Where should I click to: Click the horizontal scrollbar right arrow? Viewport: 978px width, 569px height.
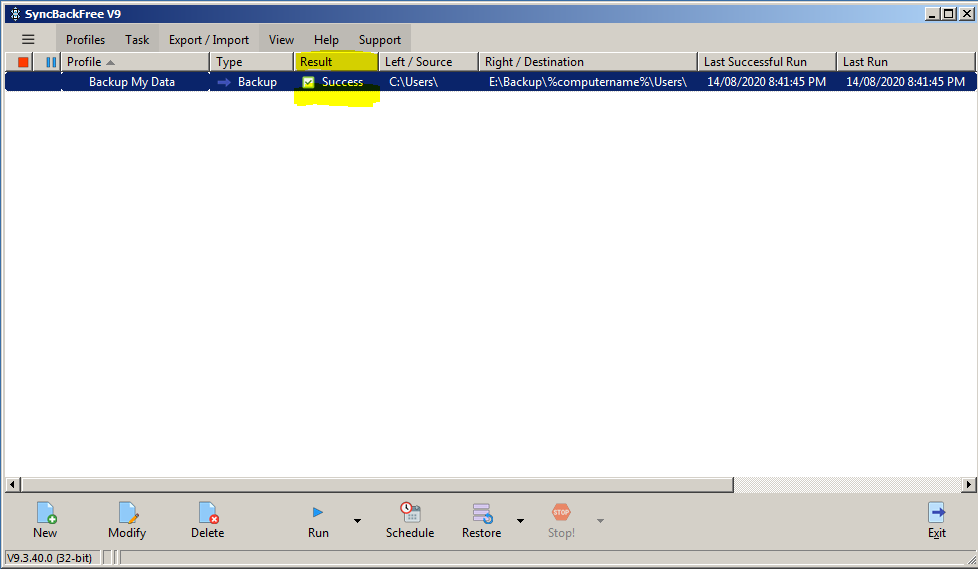coord(968,484)
